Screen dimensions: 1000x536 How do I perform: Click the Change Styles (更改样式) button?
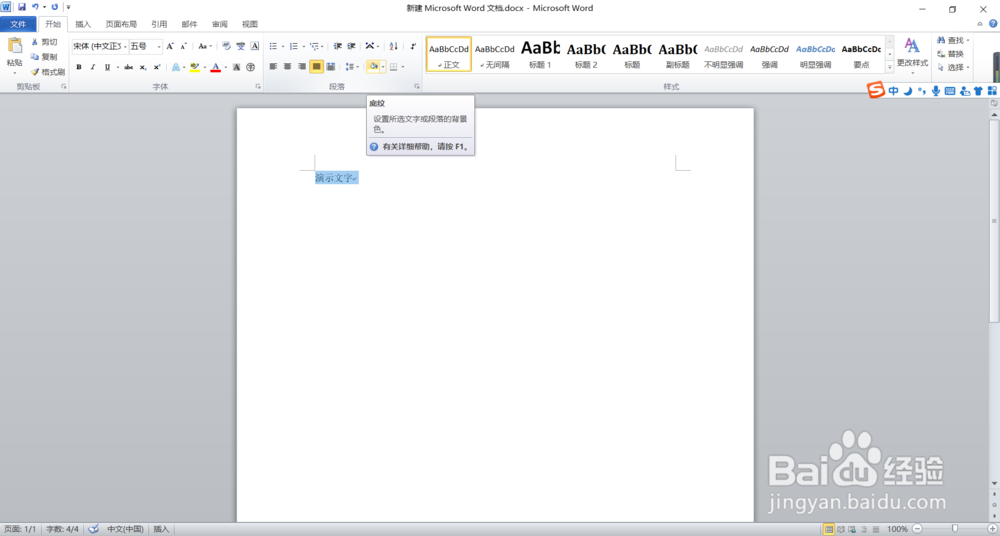[x=912, y=55]
